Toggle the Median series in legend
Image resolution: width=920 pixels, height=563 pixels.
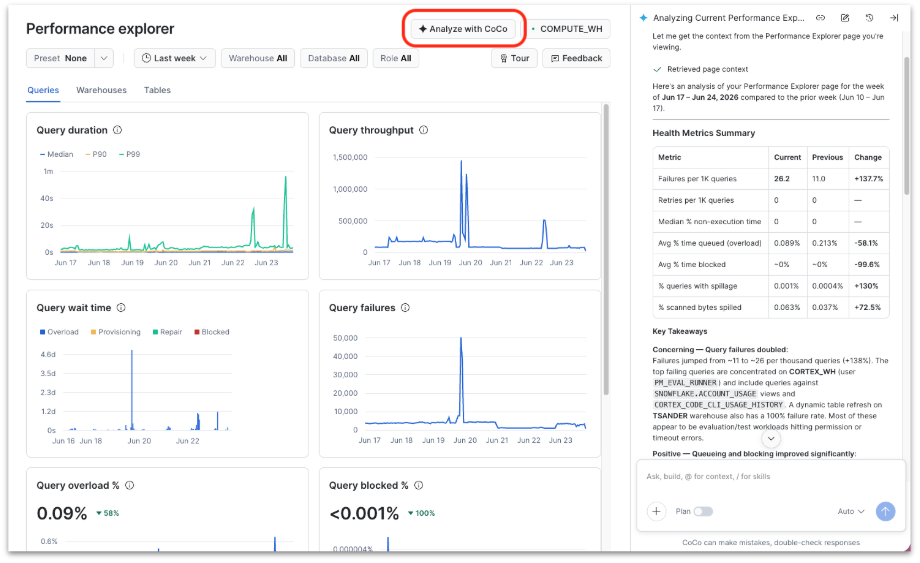(57, 154)
